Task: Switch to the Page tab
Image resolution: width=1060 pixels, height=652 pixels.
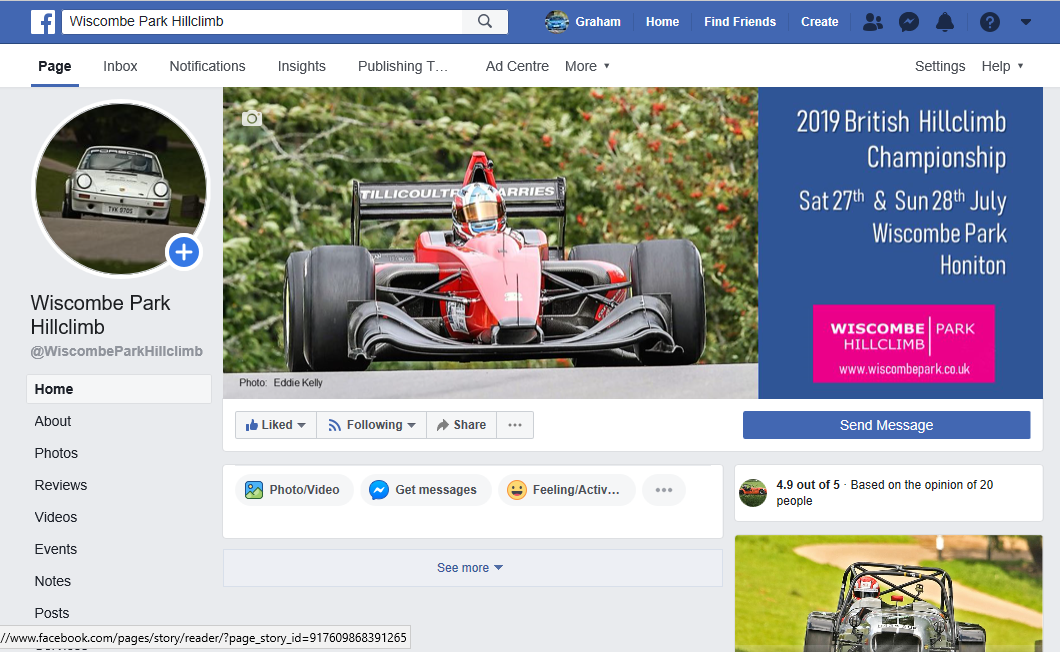Action: (x=55, y=66)
